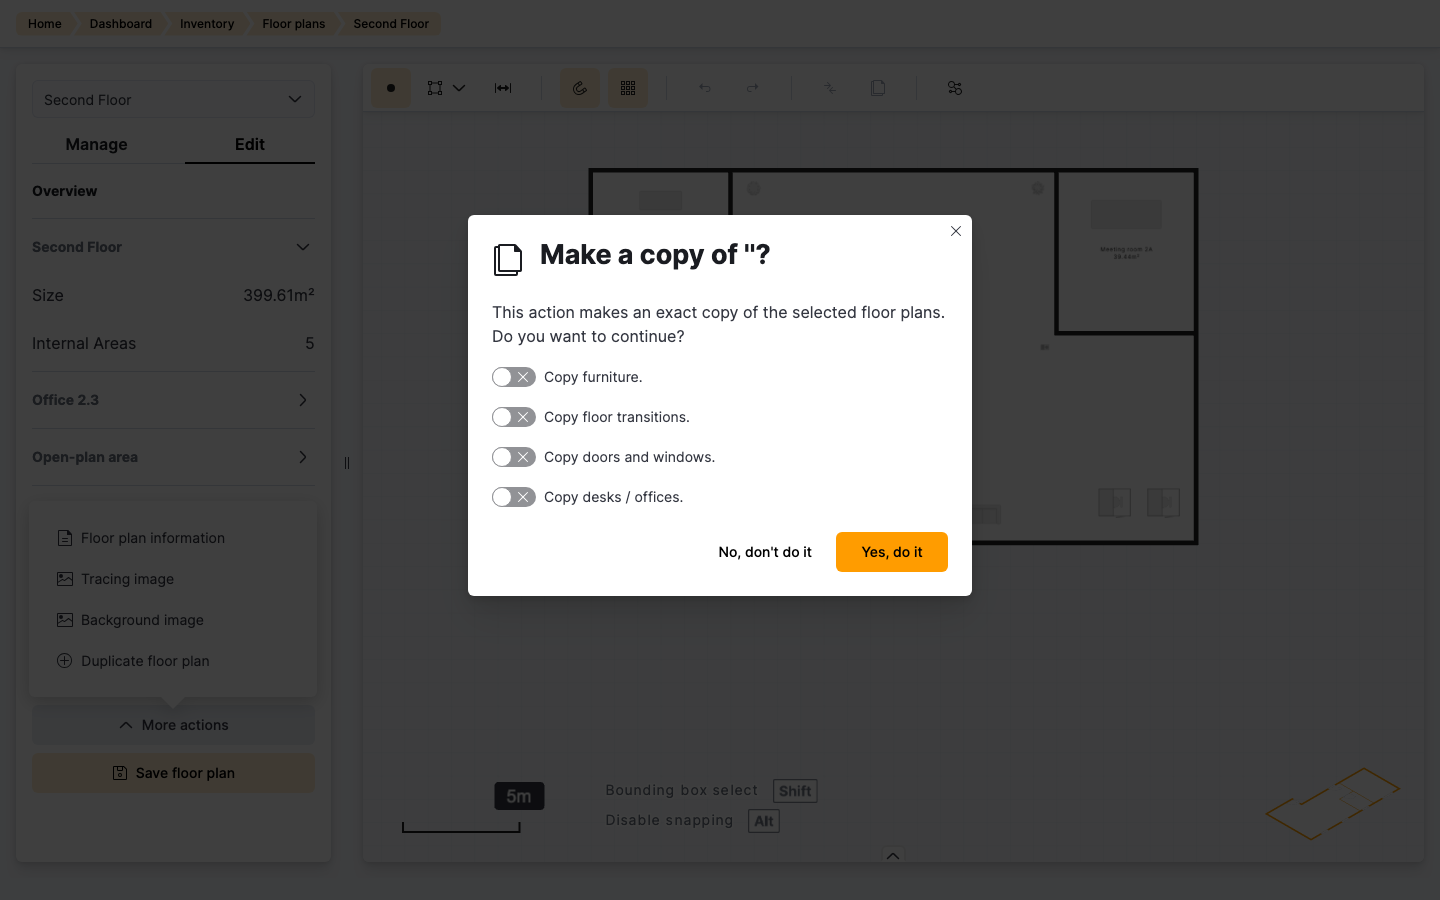Click the disk icon on Save floor plan
The height and width of the screenshot is (900, 1440).
(120, 773)
